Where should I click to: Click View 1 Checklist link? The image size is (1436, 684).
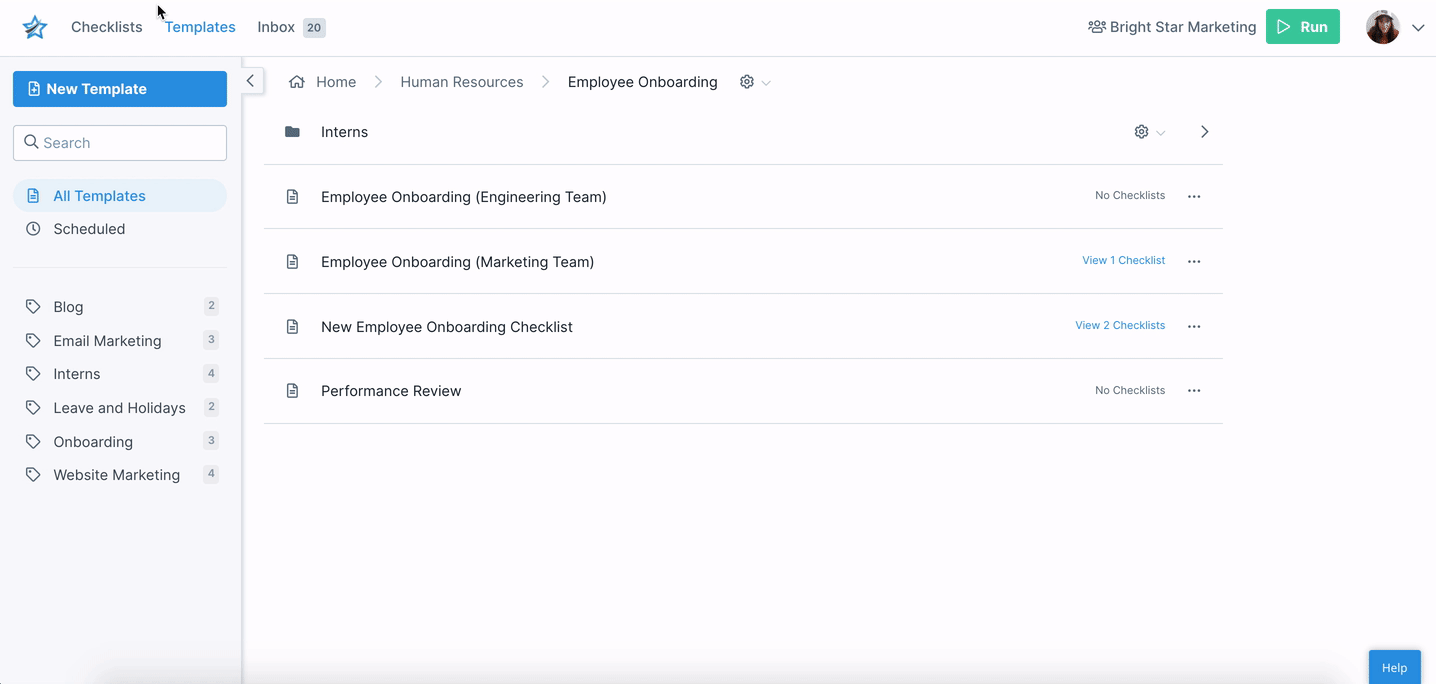click(1123, 260)
